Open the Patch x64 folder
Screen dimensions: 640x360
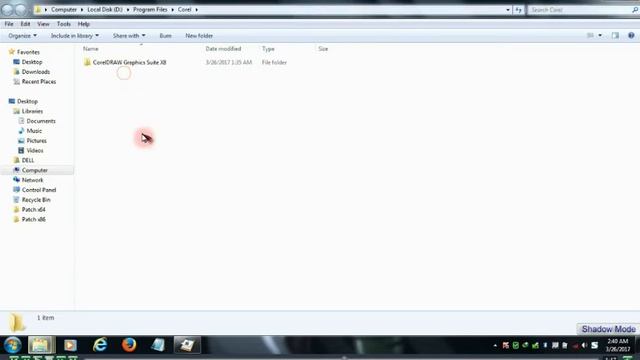[x=33, y=209]
